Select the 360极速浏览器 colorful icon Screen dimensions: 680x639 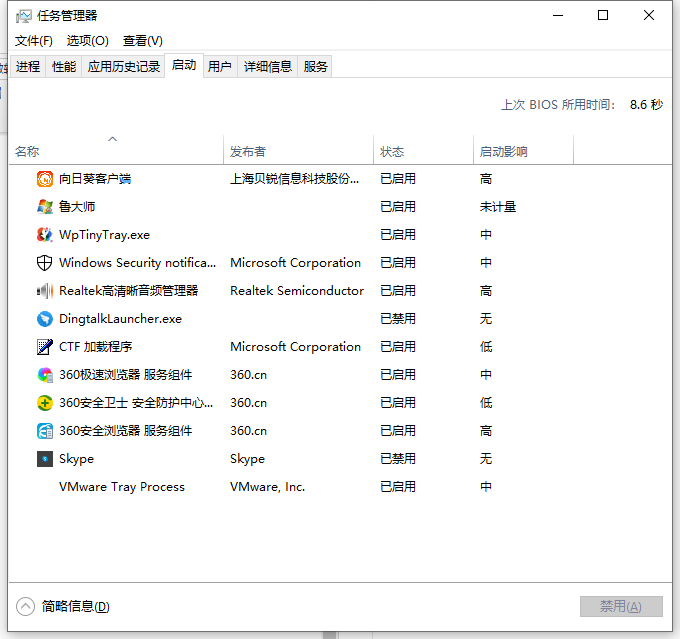click(x=44, y=375)
